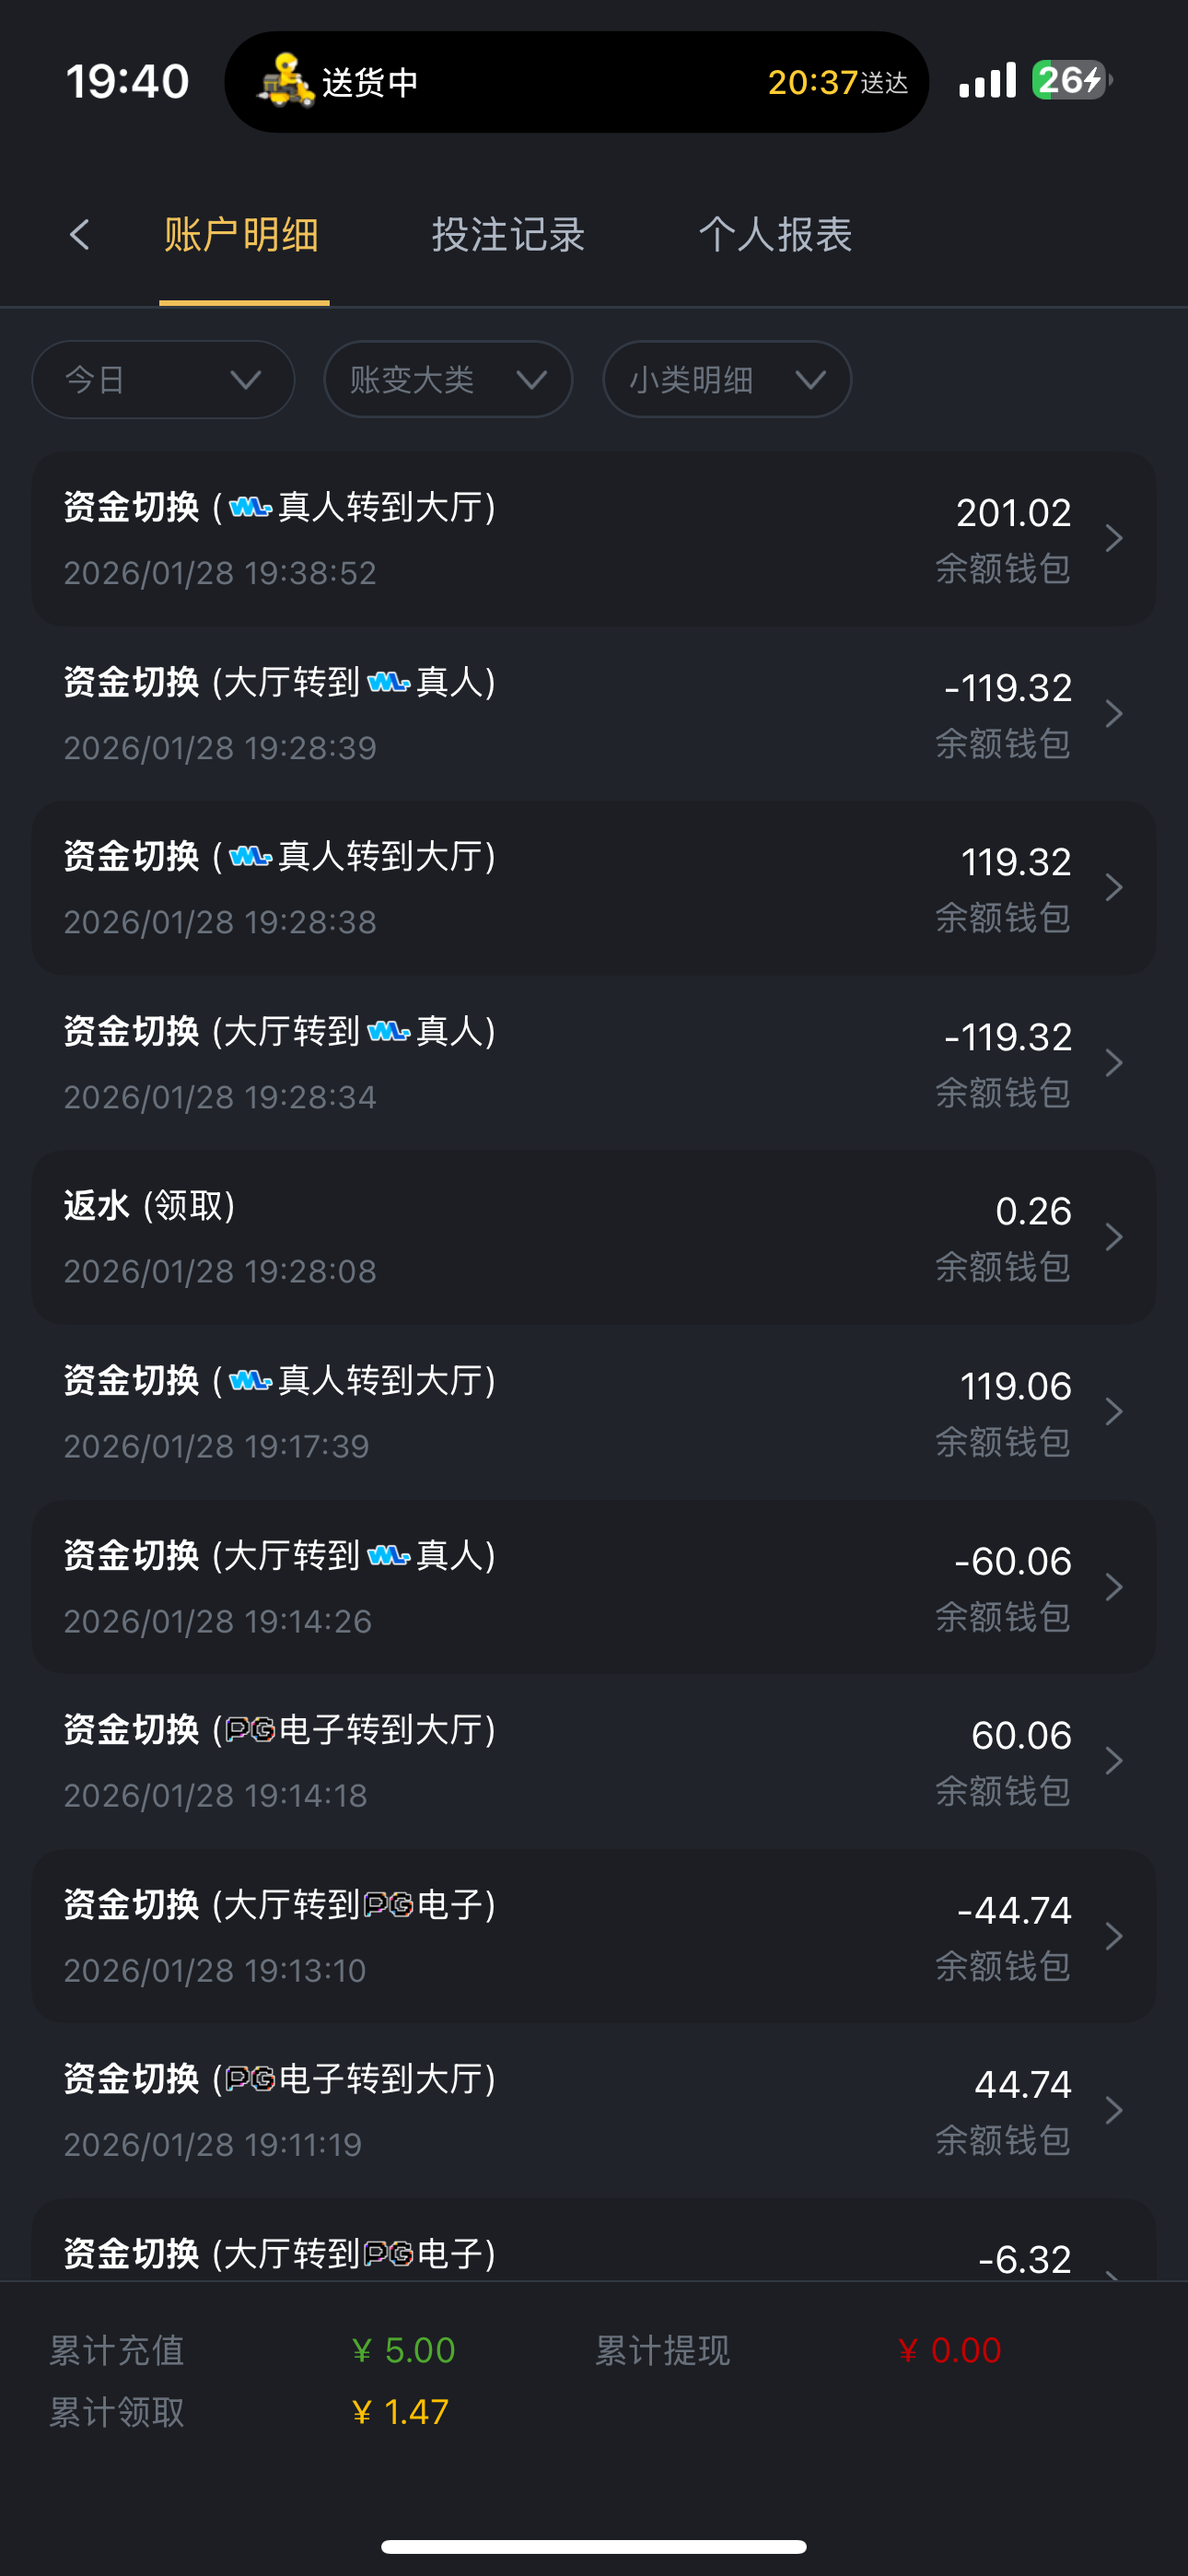Viewport: 1188px width, 2576px height.
Task: Tap chevron next to 44.74 amount
Action: [x=1113, y=2110]
